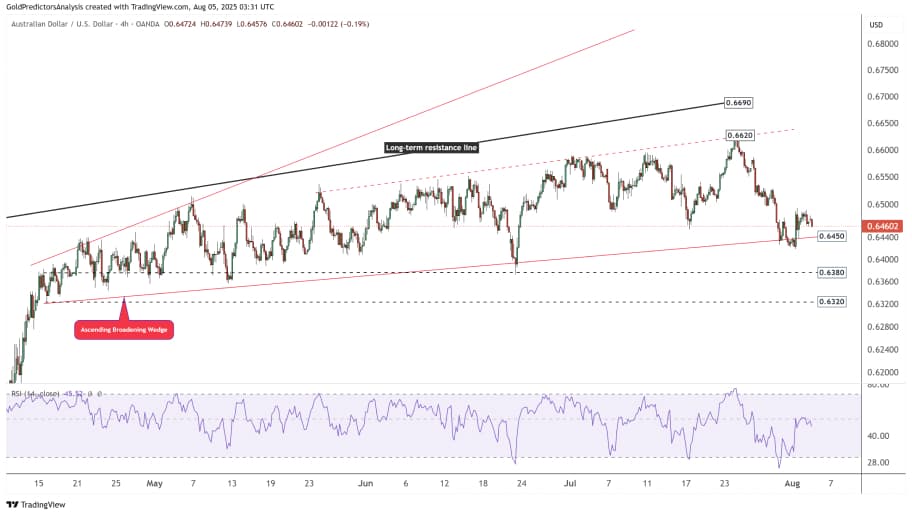
Task: Click 0.68000 on the price axis
Action: point(882,44)
